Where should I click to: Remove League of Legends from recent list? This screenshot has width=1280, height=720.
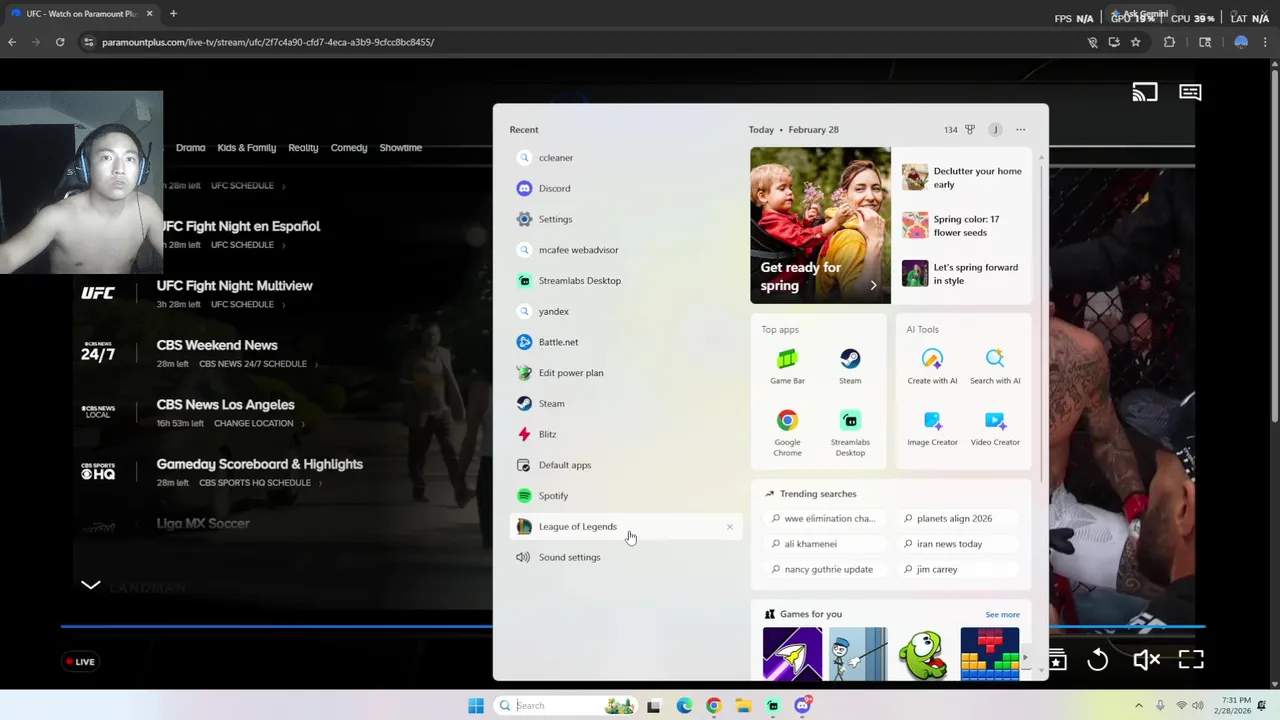(729, 527)
